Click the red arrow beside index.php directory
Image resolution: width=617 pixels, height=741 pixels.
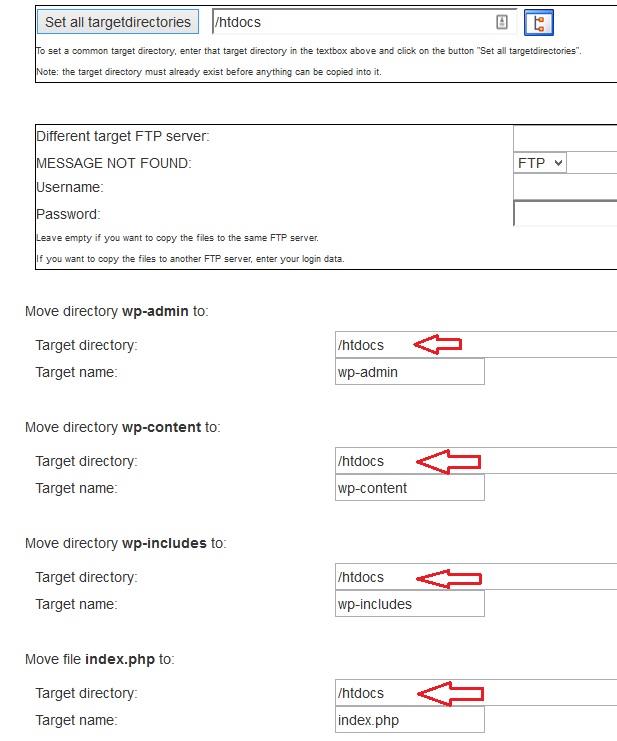[449, 694]
